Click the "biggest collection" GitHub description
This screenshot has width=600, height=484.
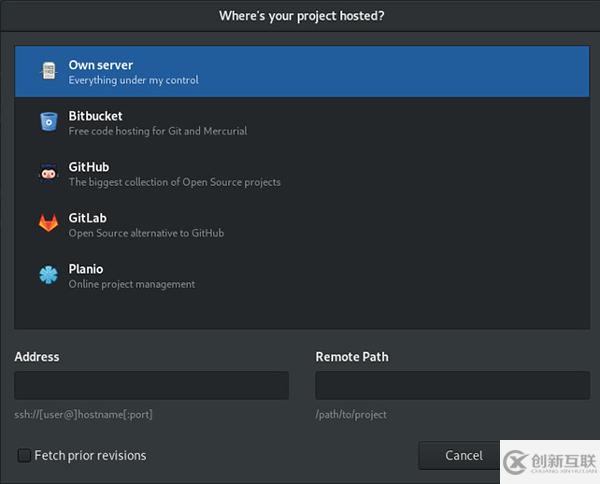(174, 182)
